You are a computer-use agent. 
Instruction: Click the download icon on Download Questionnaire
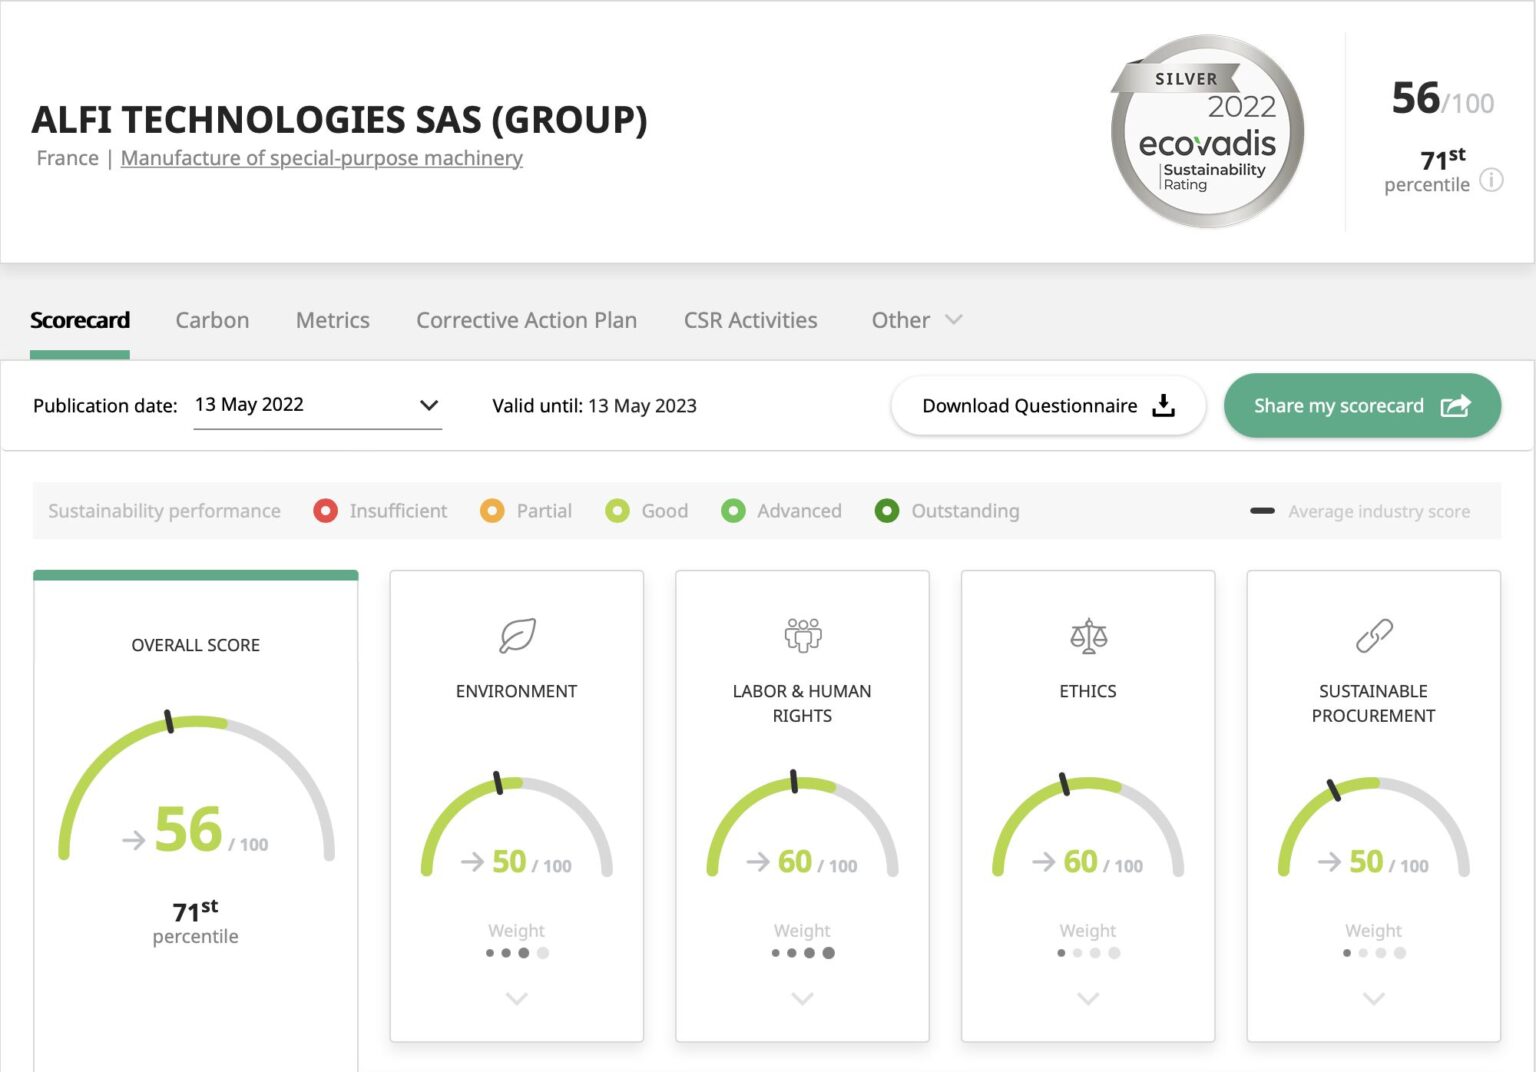1163,405
